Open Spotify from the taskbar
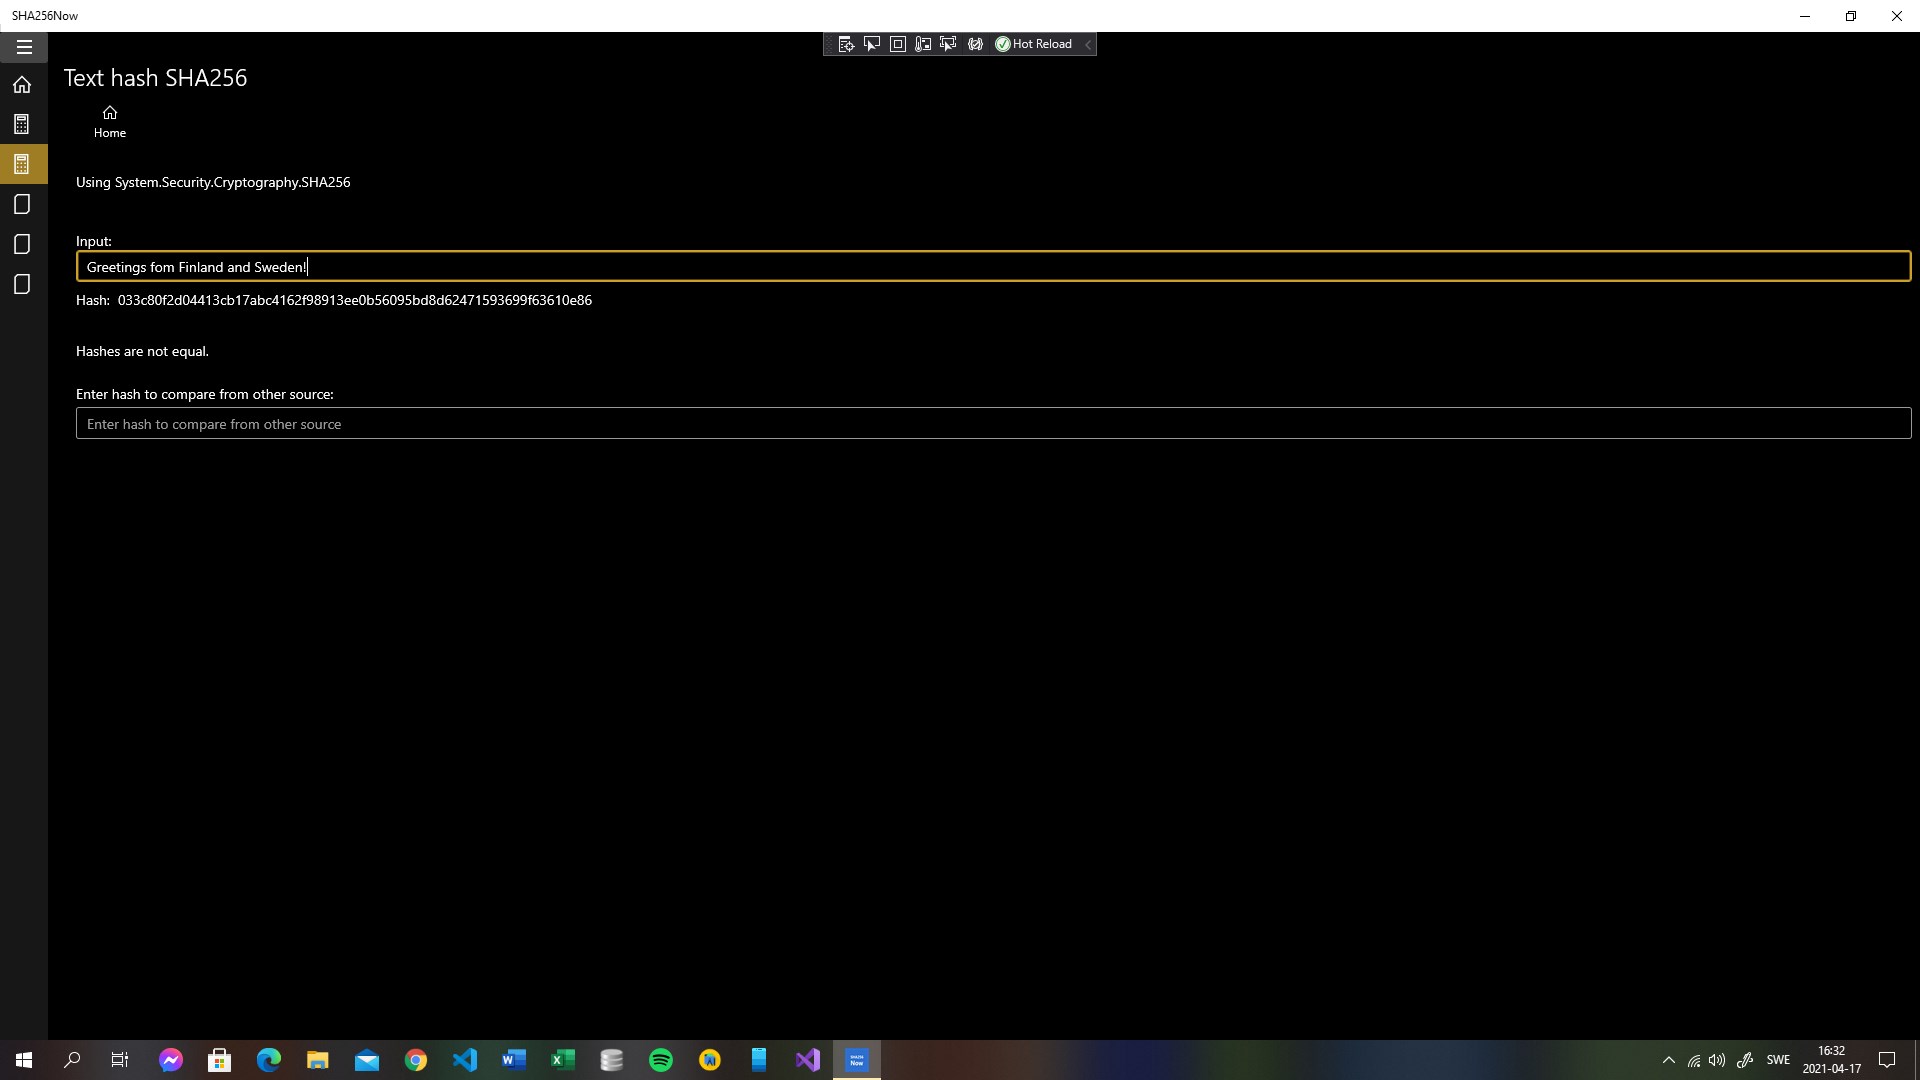The image size is (1920, 1080). pyautogui.click(x=661, y=1060)
